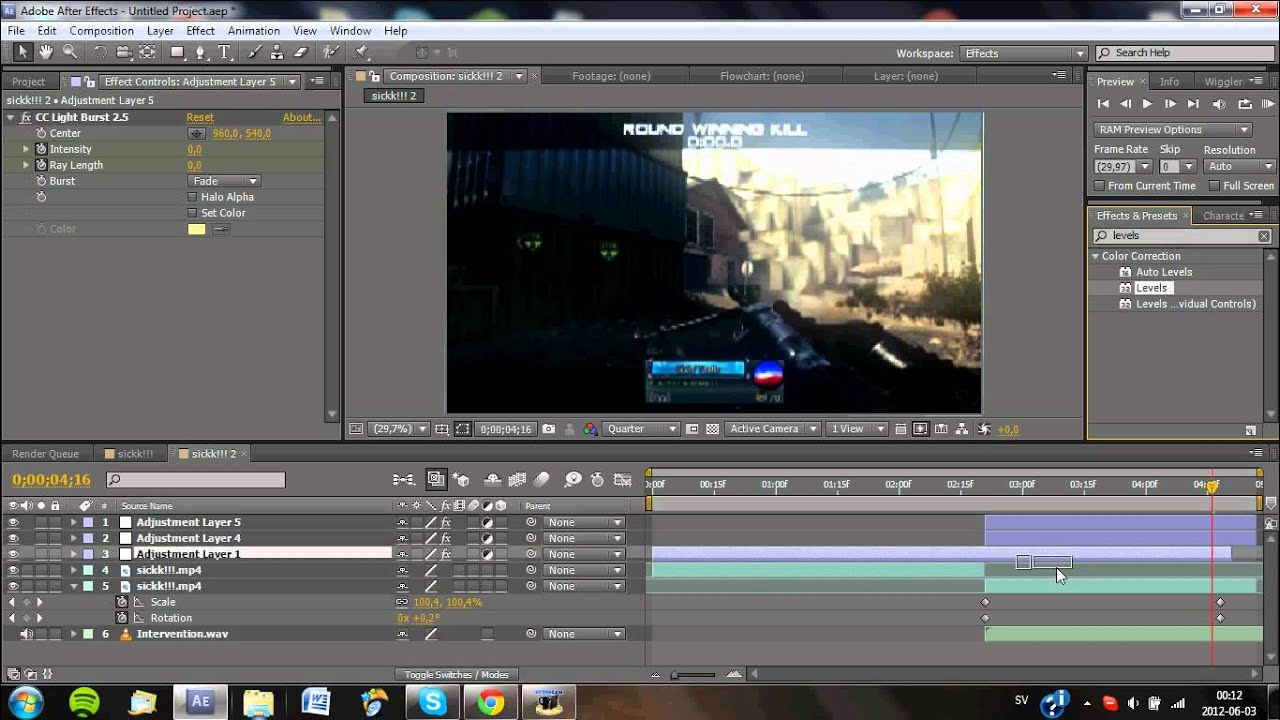Select the Horizontal Type tool
1280x720 pixels.
click(224, 52)
